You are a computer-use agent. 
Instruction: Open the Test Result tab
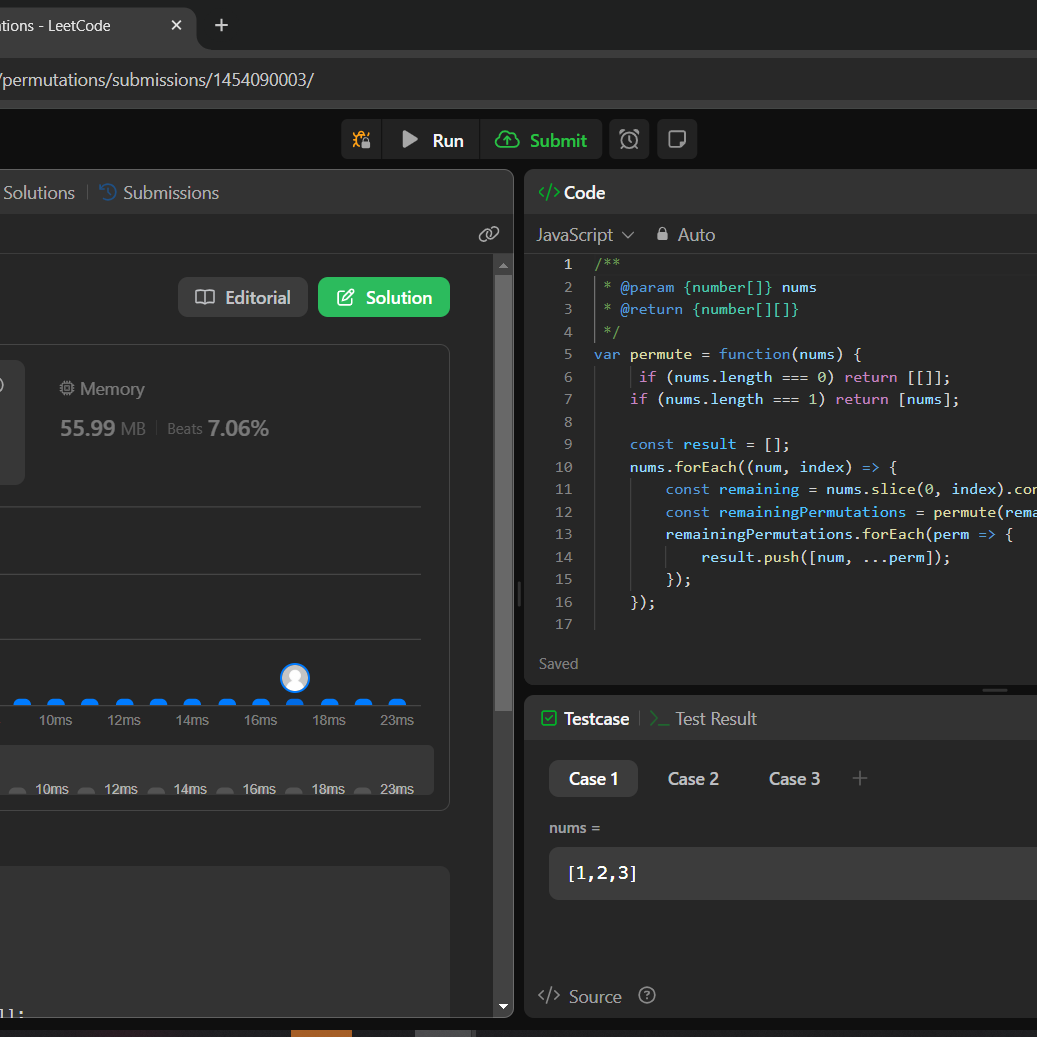pyautogui.click(x=703, y=718)
